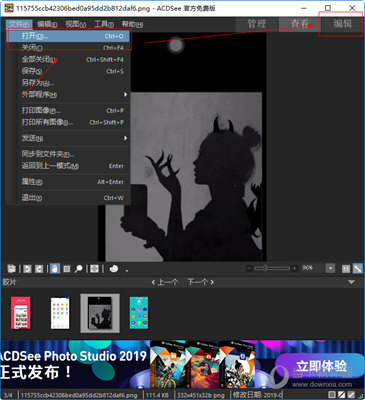Switch to the 编辑 mode tab
The width and height of the screenshot is (365, 400).
(342, 24)
